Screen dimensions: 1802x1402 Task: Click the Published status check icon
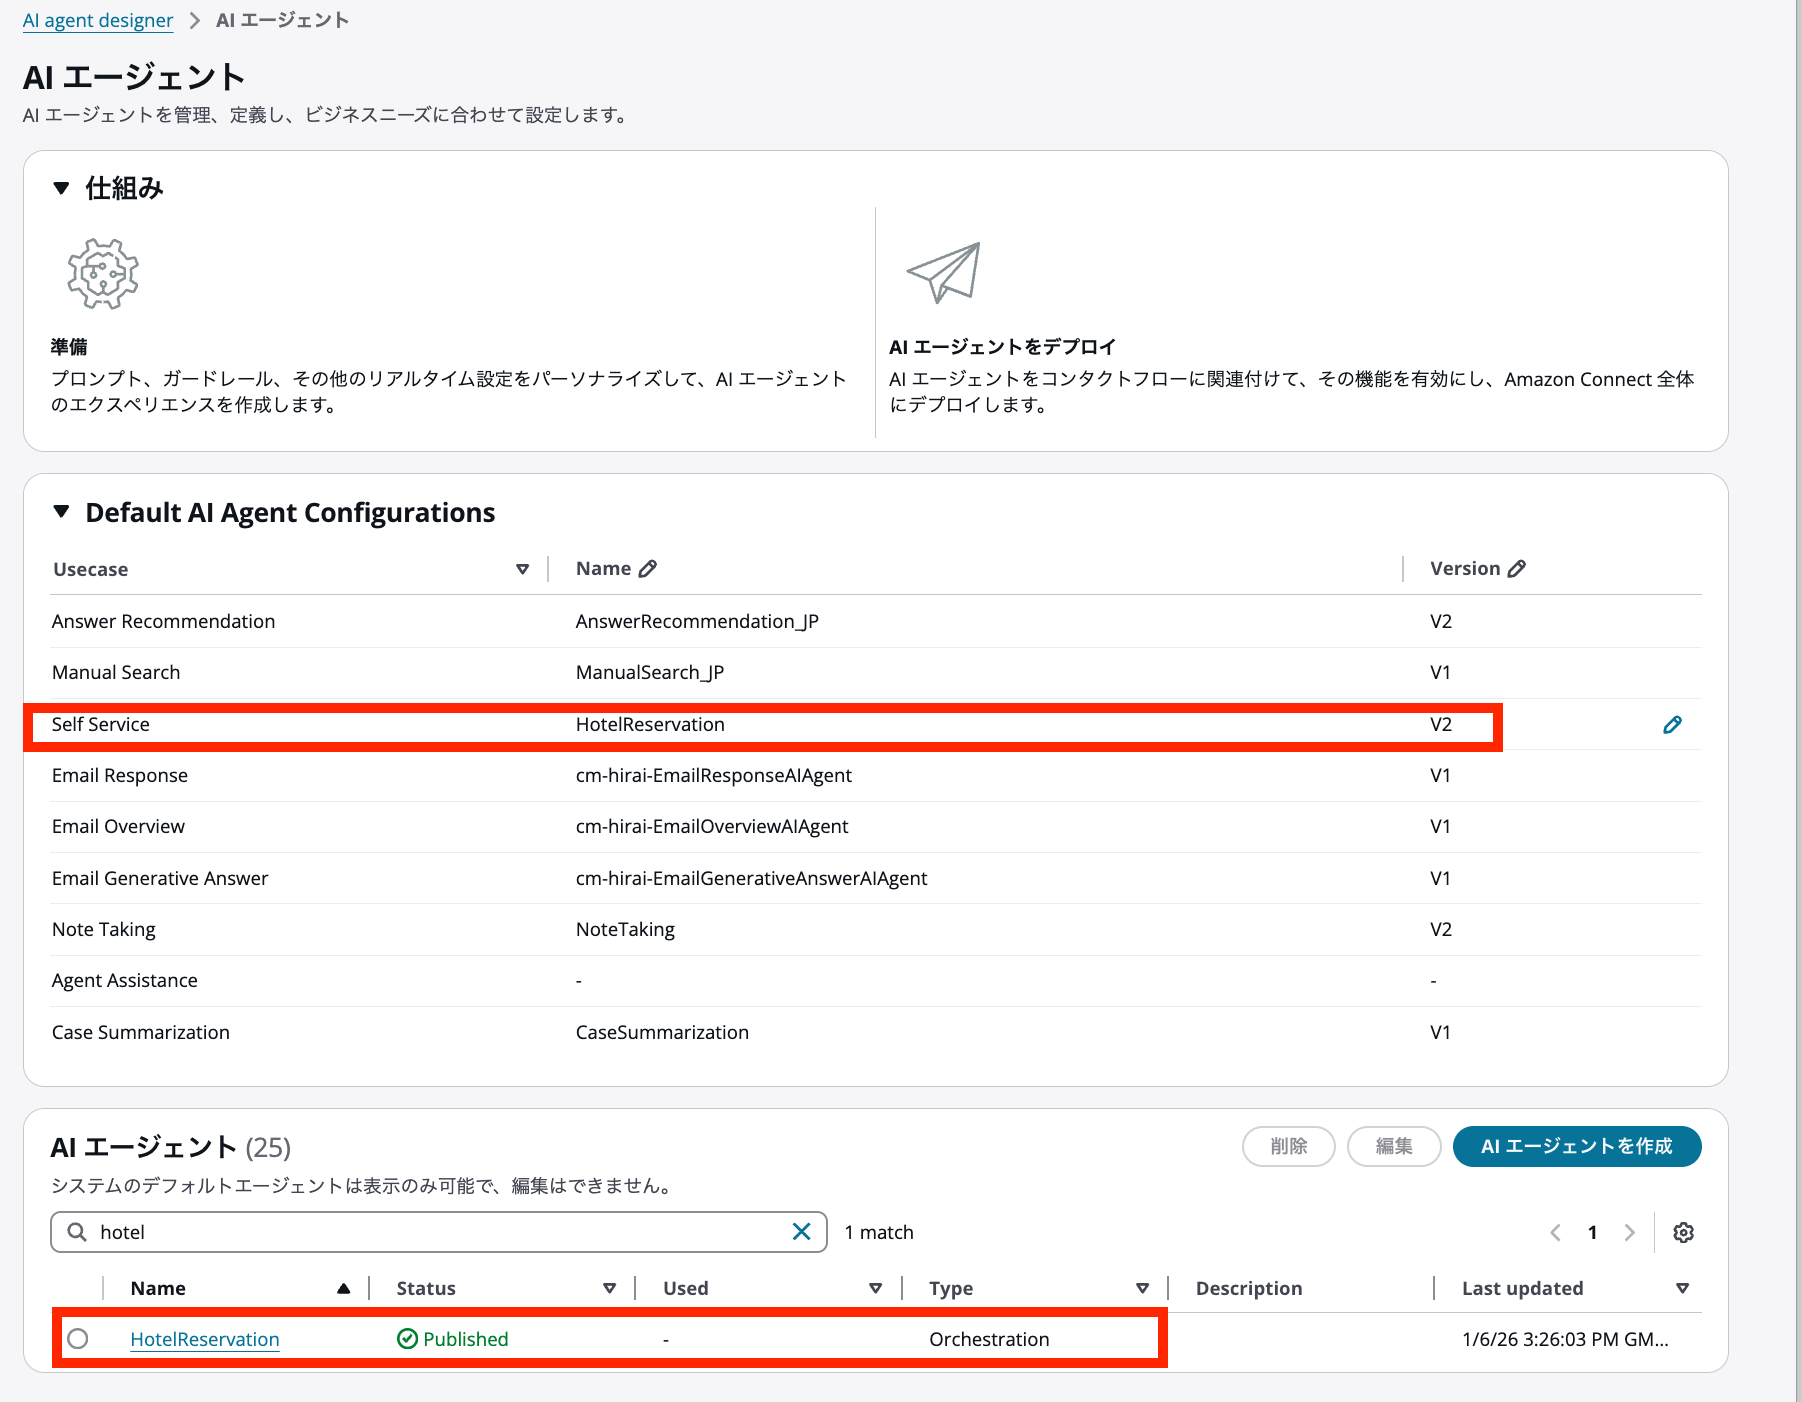407,1339
